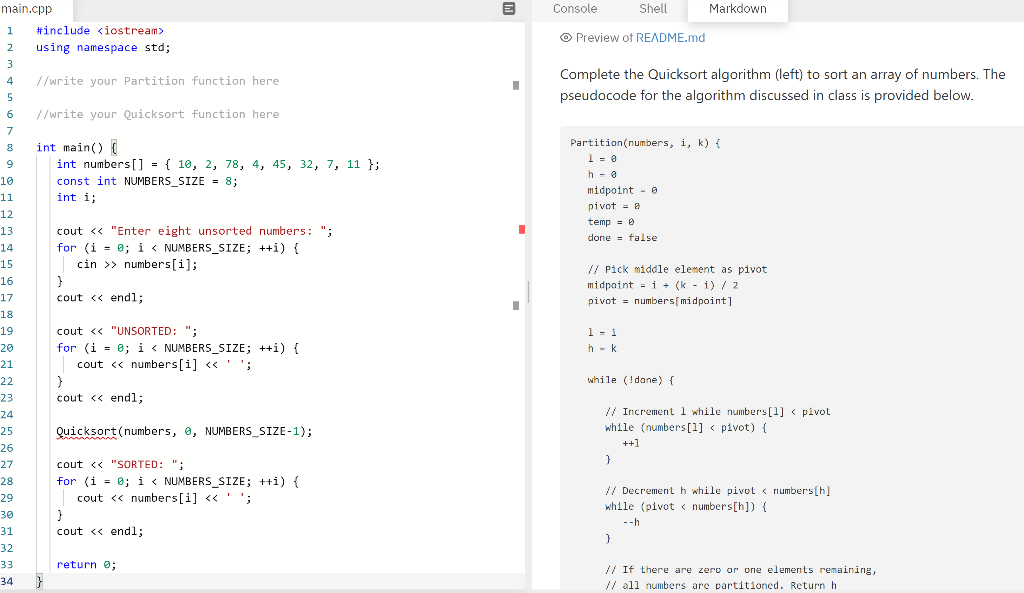Viewport: 1024px width, 593px height.
Task: Click 'while (pivot < numbers[h]) {' pseudocode line
Action: [x=686, y=507]
